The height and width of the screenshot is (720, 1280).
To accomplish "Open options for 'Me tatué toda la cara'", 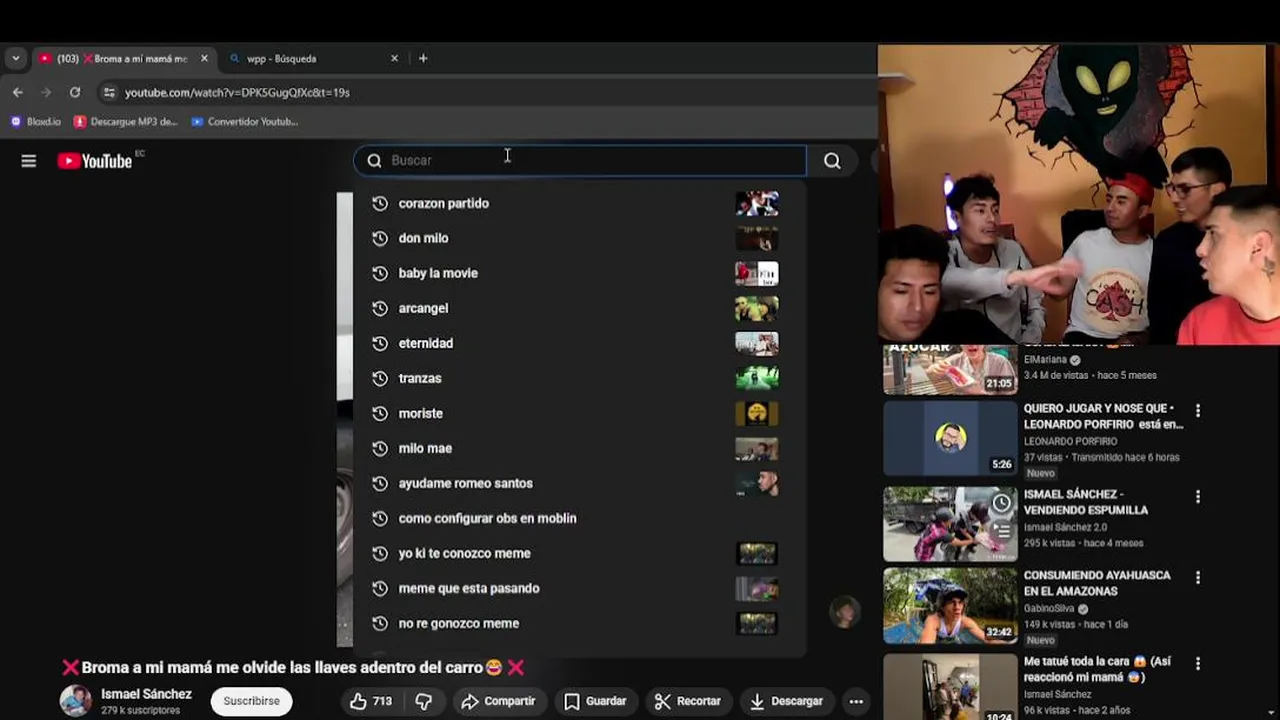I will tap(1197, 664).
